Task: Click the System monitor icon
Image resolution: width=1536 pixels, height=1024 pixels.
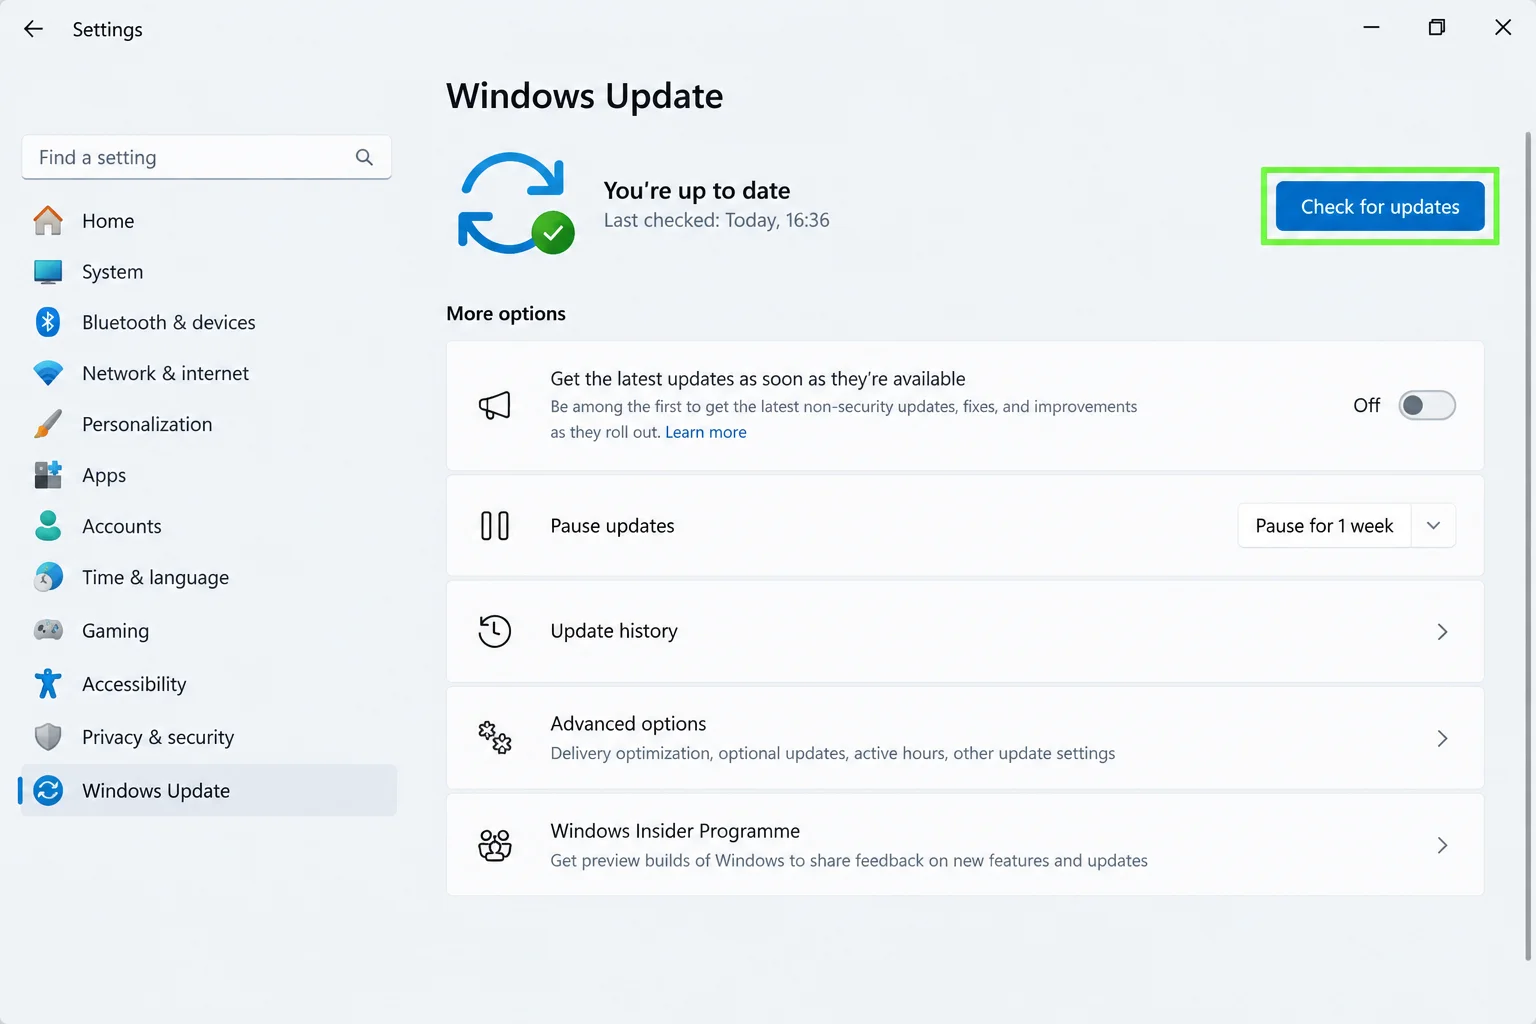Action: (48, 272)
